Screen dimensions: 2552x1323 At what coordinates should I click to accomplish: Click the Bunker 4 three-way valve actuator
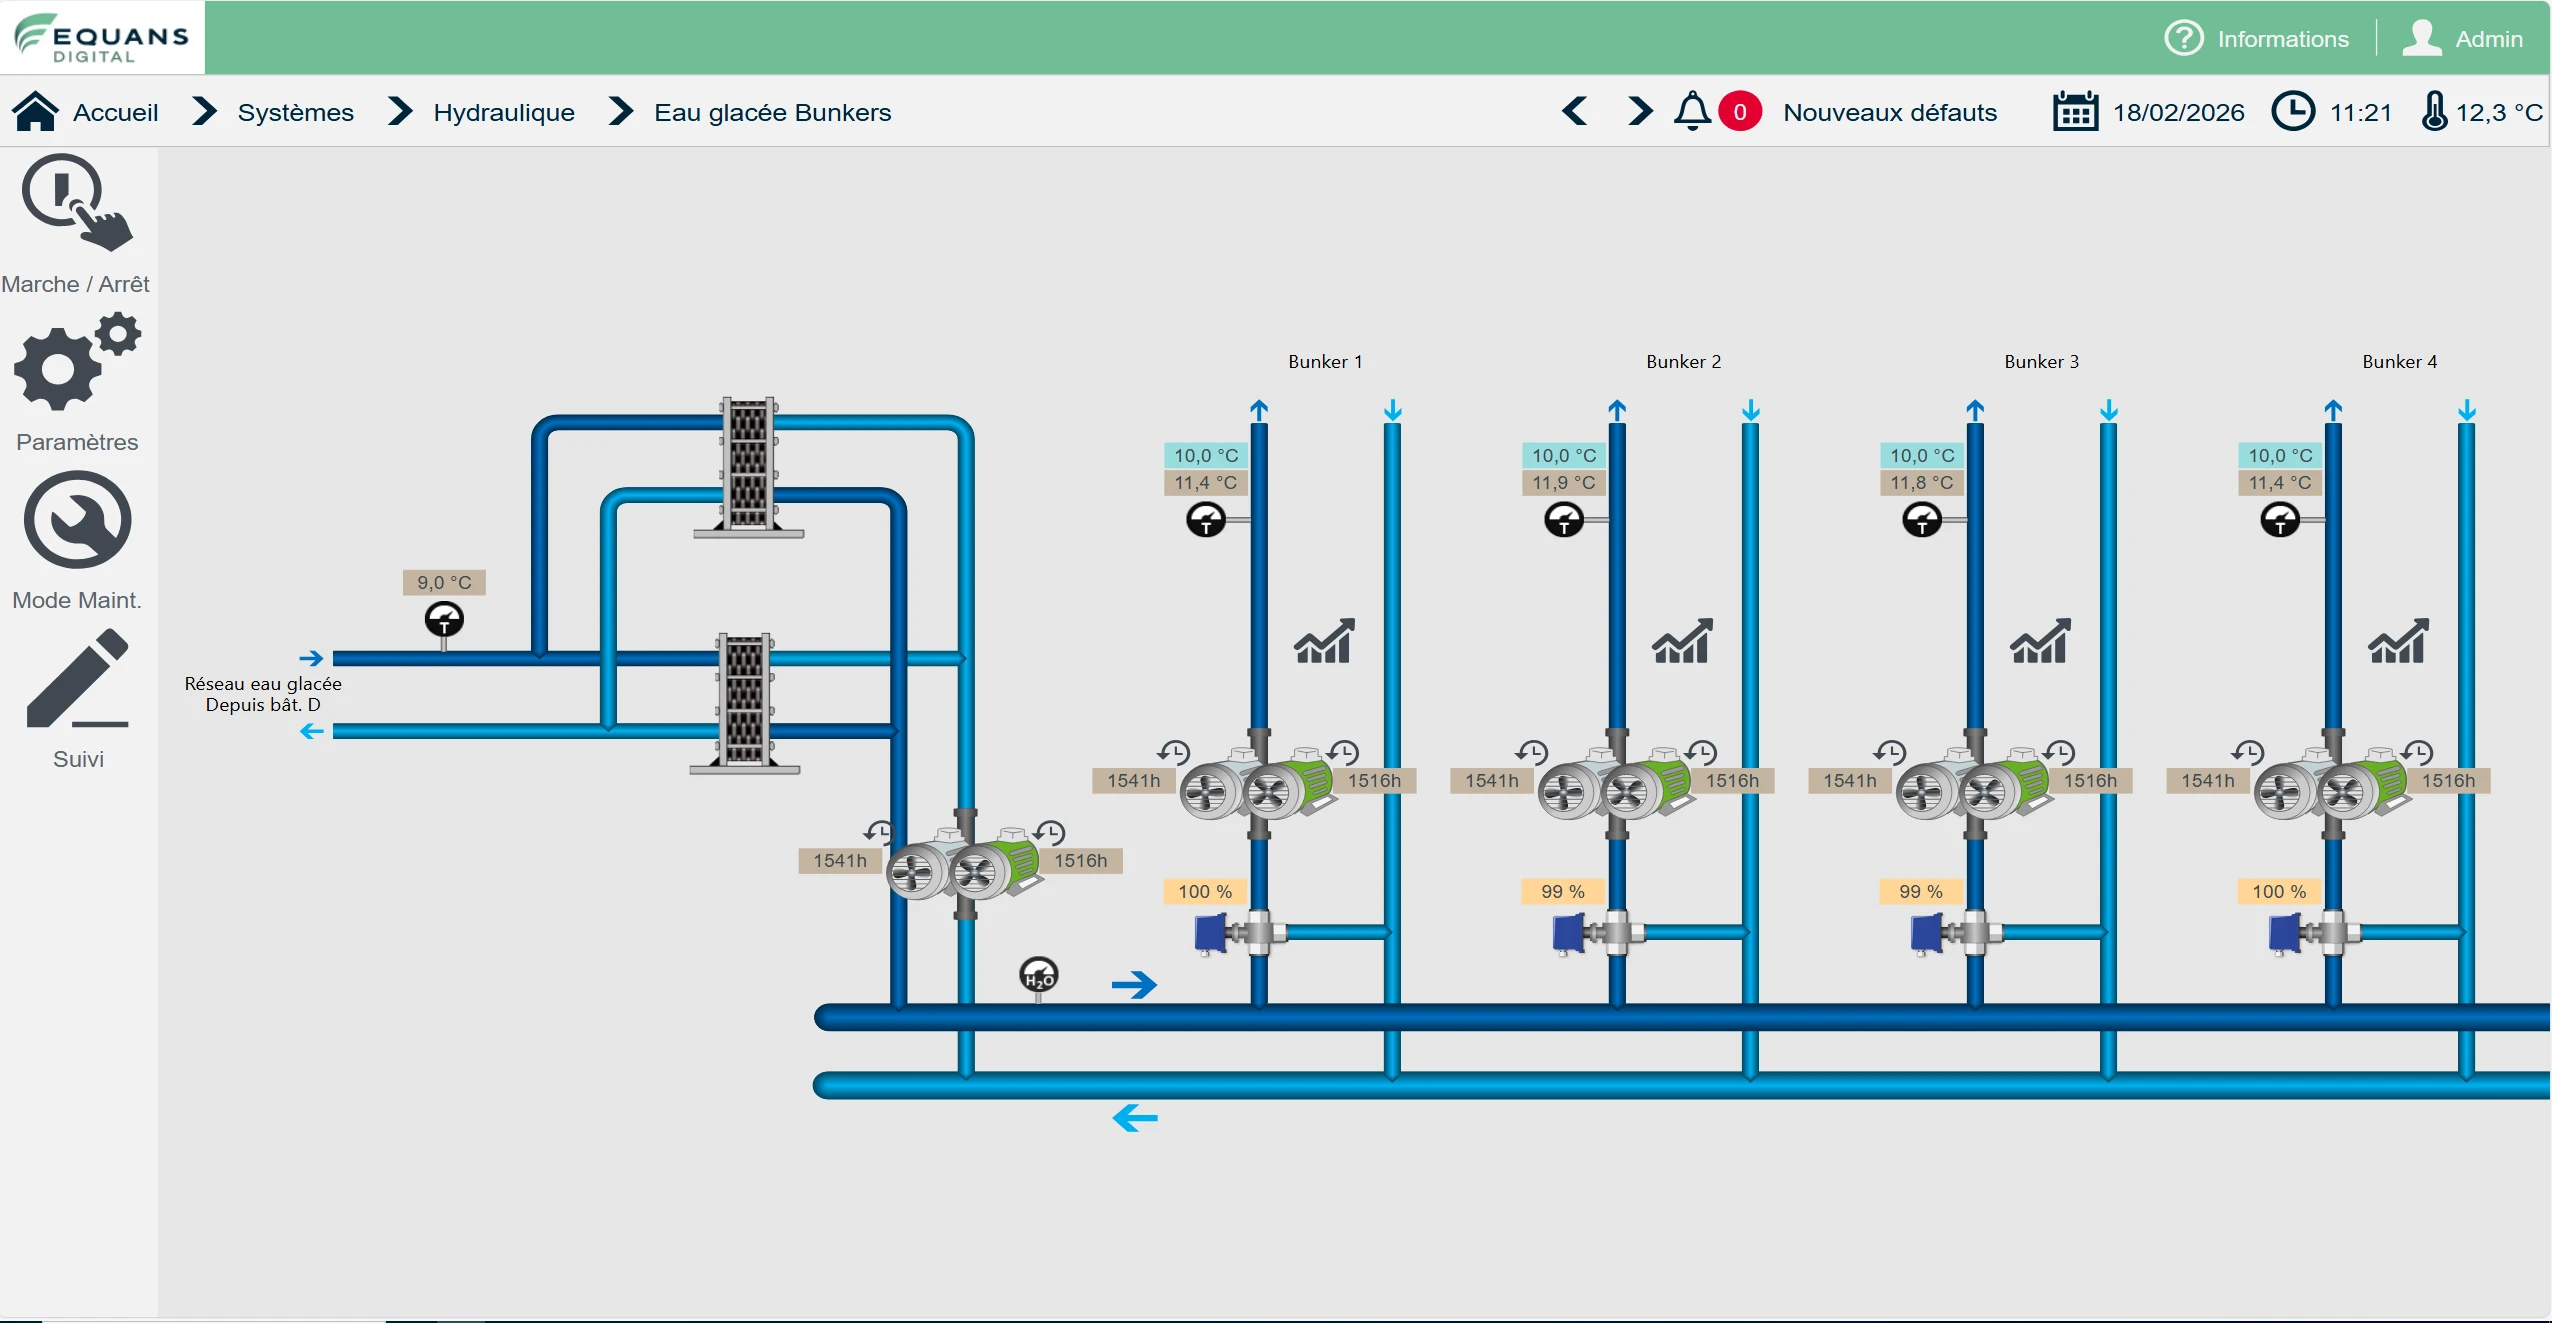tap(2285, 933)
